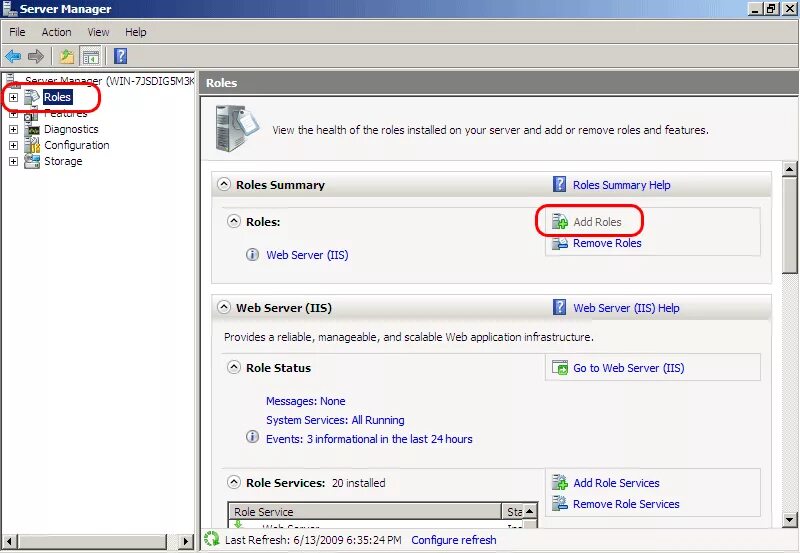Viewport: 800px width, 553px height.
Task: Click the Go to Web Server icon
Action: [560, 368]
